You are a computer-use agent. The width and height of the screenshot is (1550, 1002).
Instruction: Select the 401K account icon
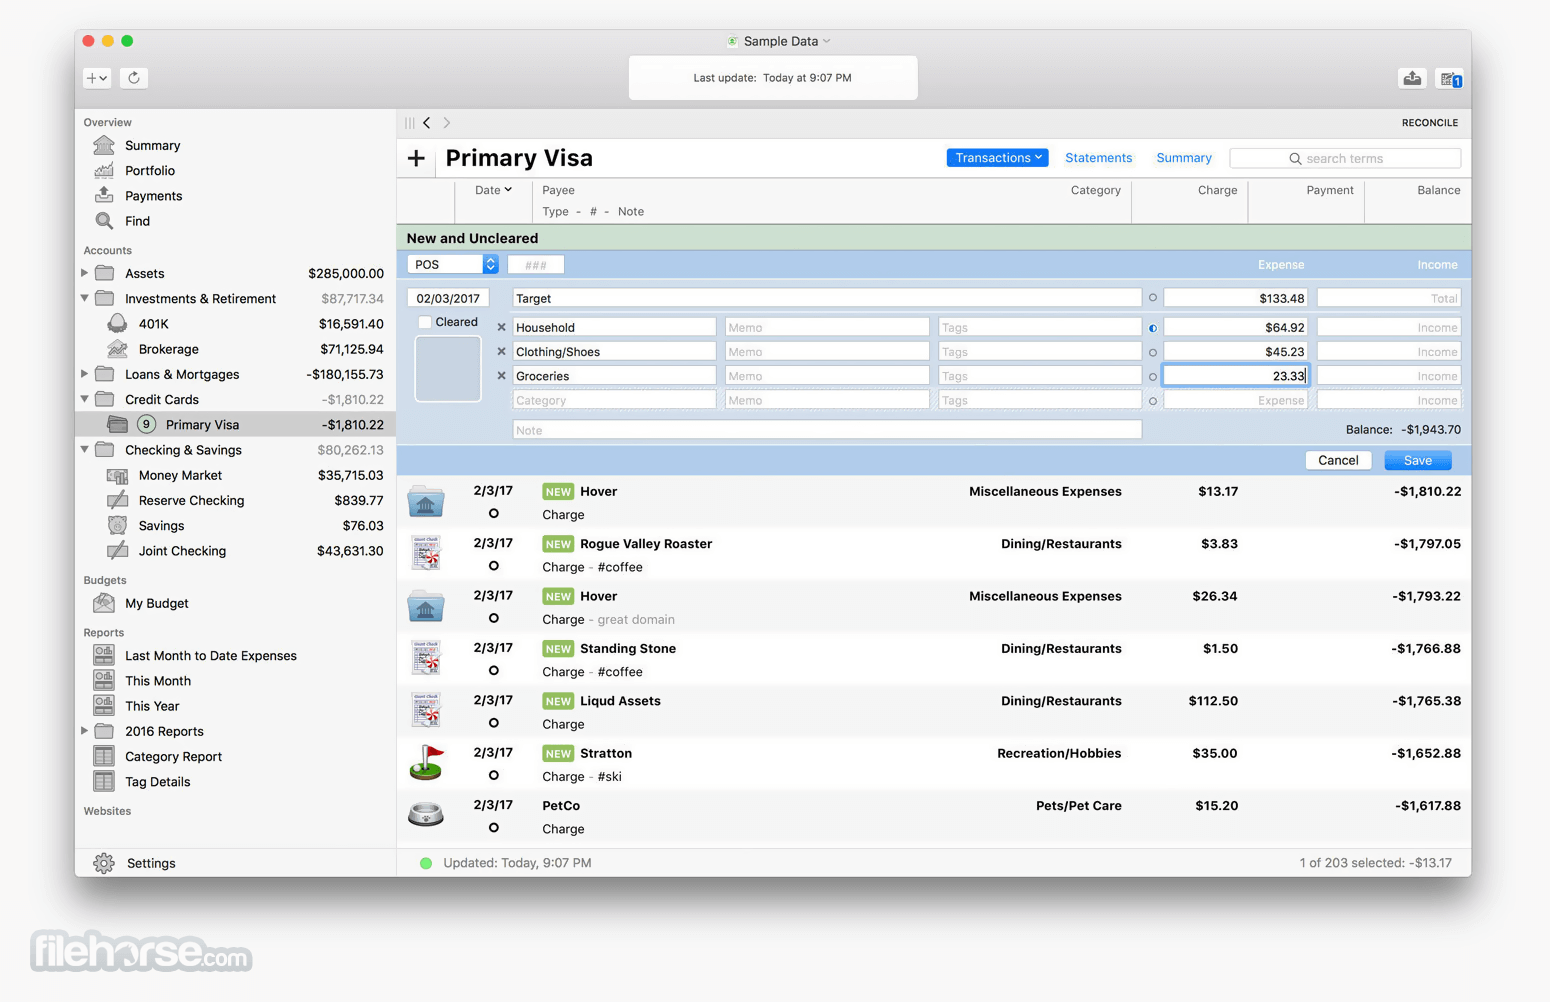pos(117,323)
